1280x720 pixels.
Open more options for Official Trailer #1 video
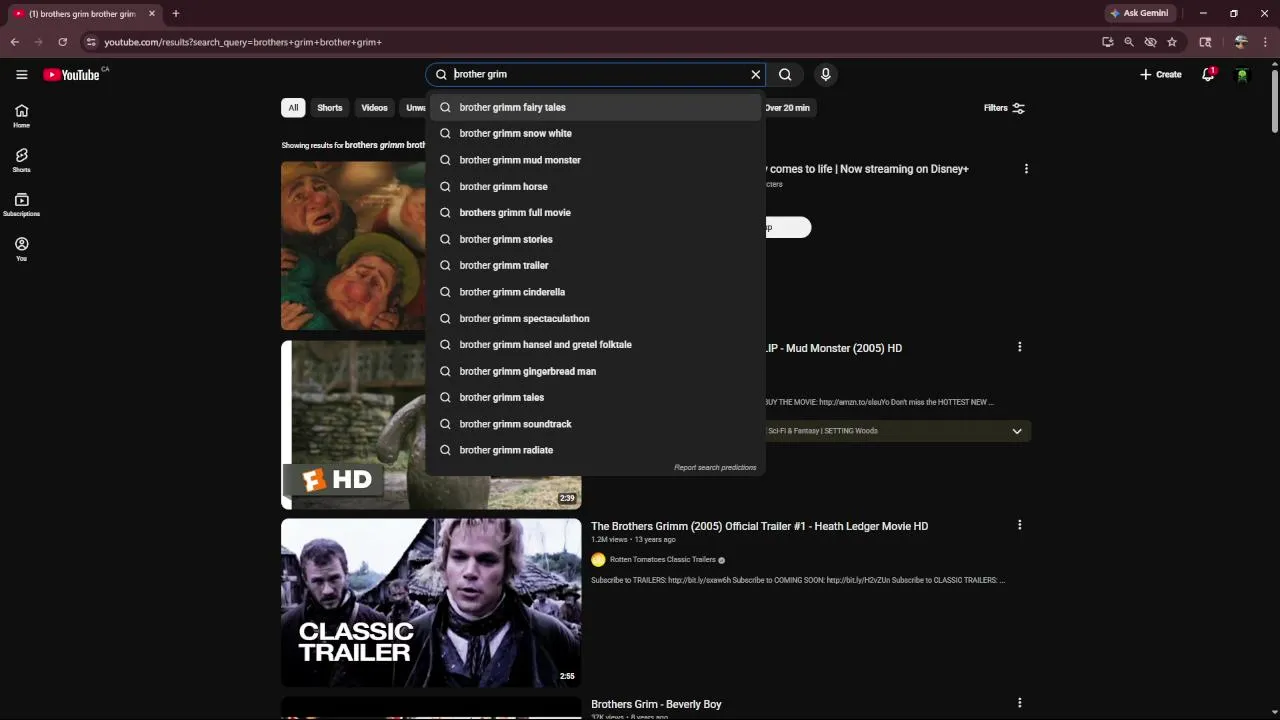(x=1019, y=525)
